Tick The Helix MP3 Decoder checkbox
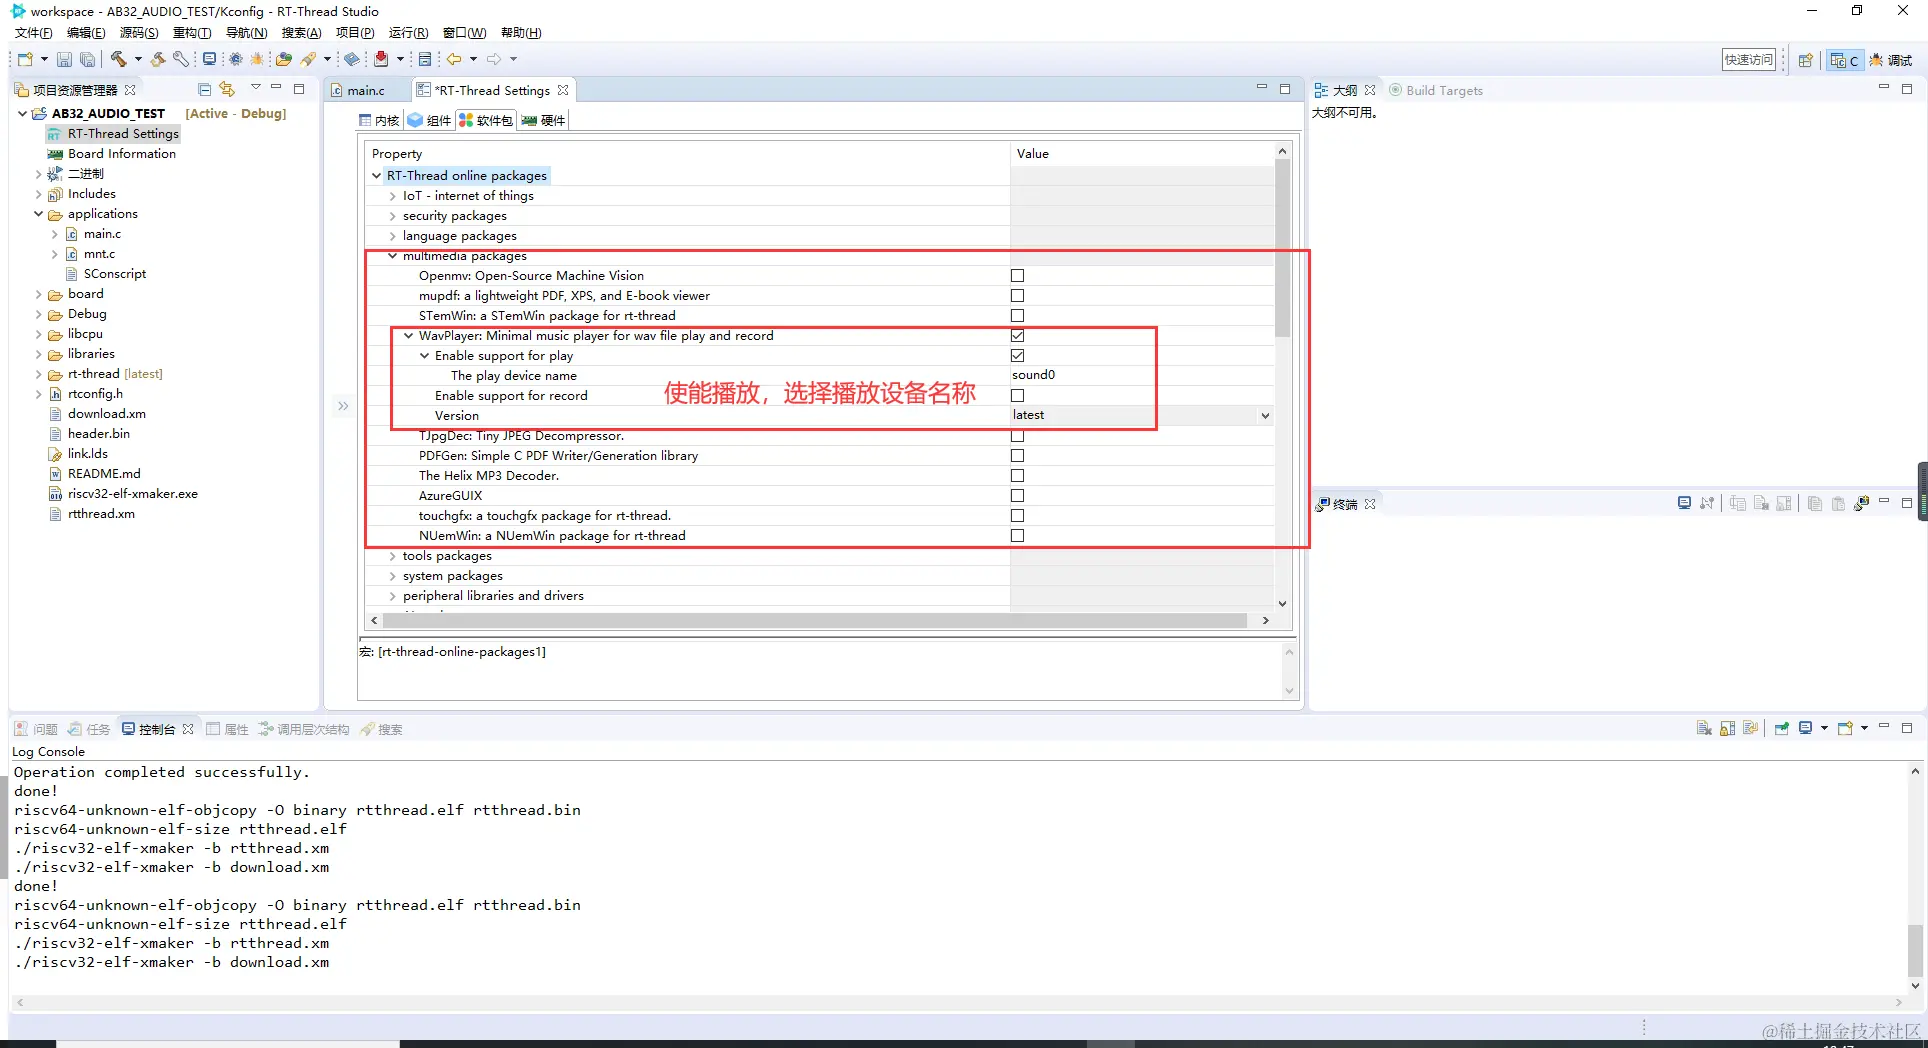This screenshot has height=1048, width=1928. [1017, 475]
